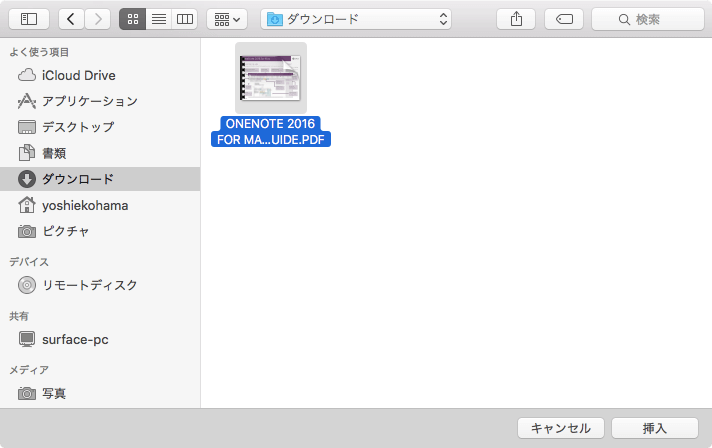Open アプリケーション in the sidebar
The width and height of the screenshot is (712, 448).
click(x=100, y=101)
